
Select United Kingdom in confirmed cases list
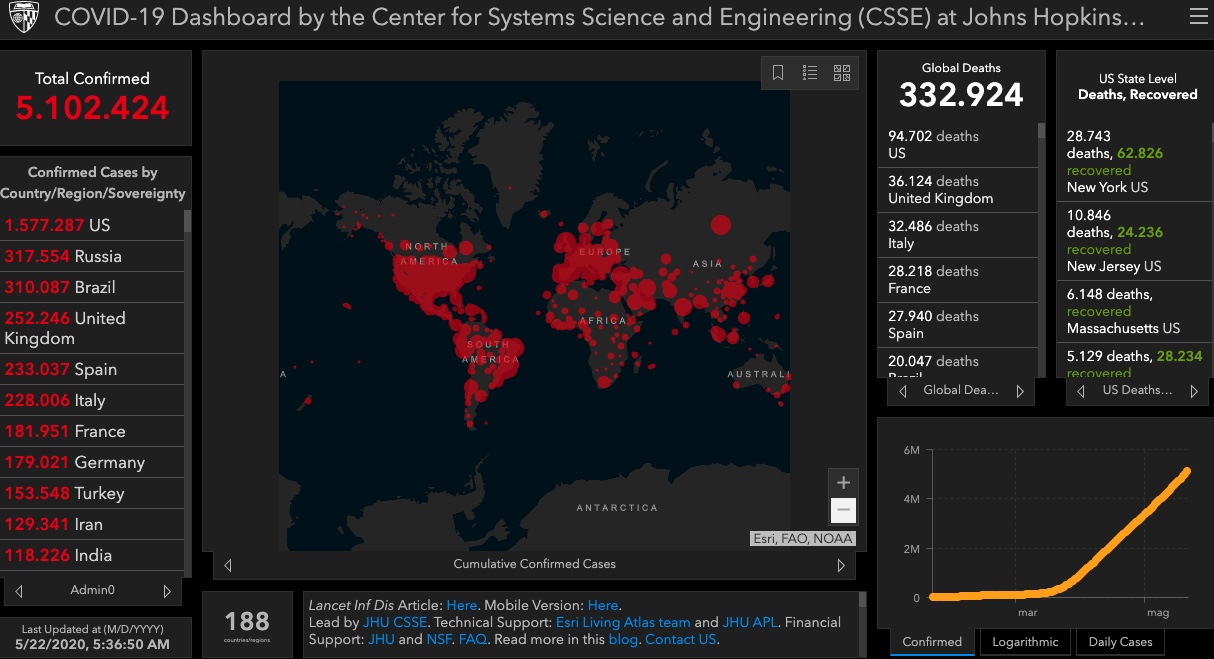92,328
